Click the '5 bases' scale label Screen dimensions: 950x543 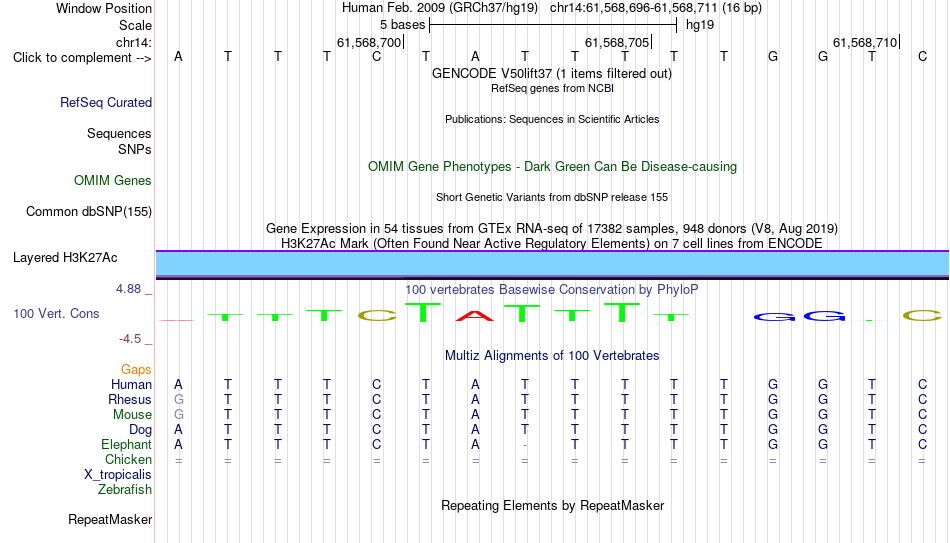point(402,25)
